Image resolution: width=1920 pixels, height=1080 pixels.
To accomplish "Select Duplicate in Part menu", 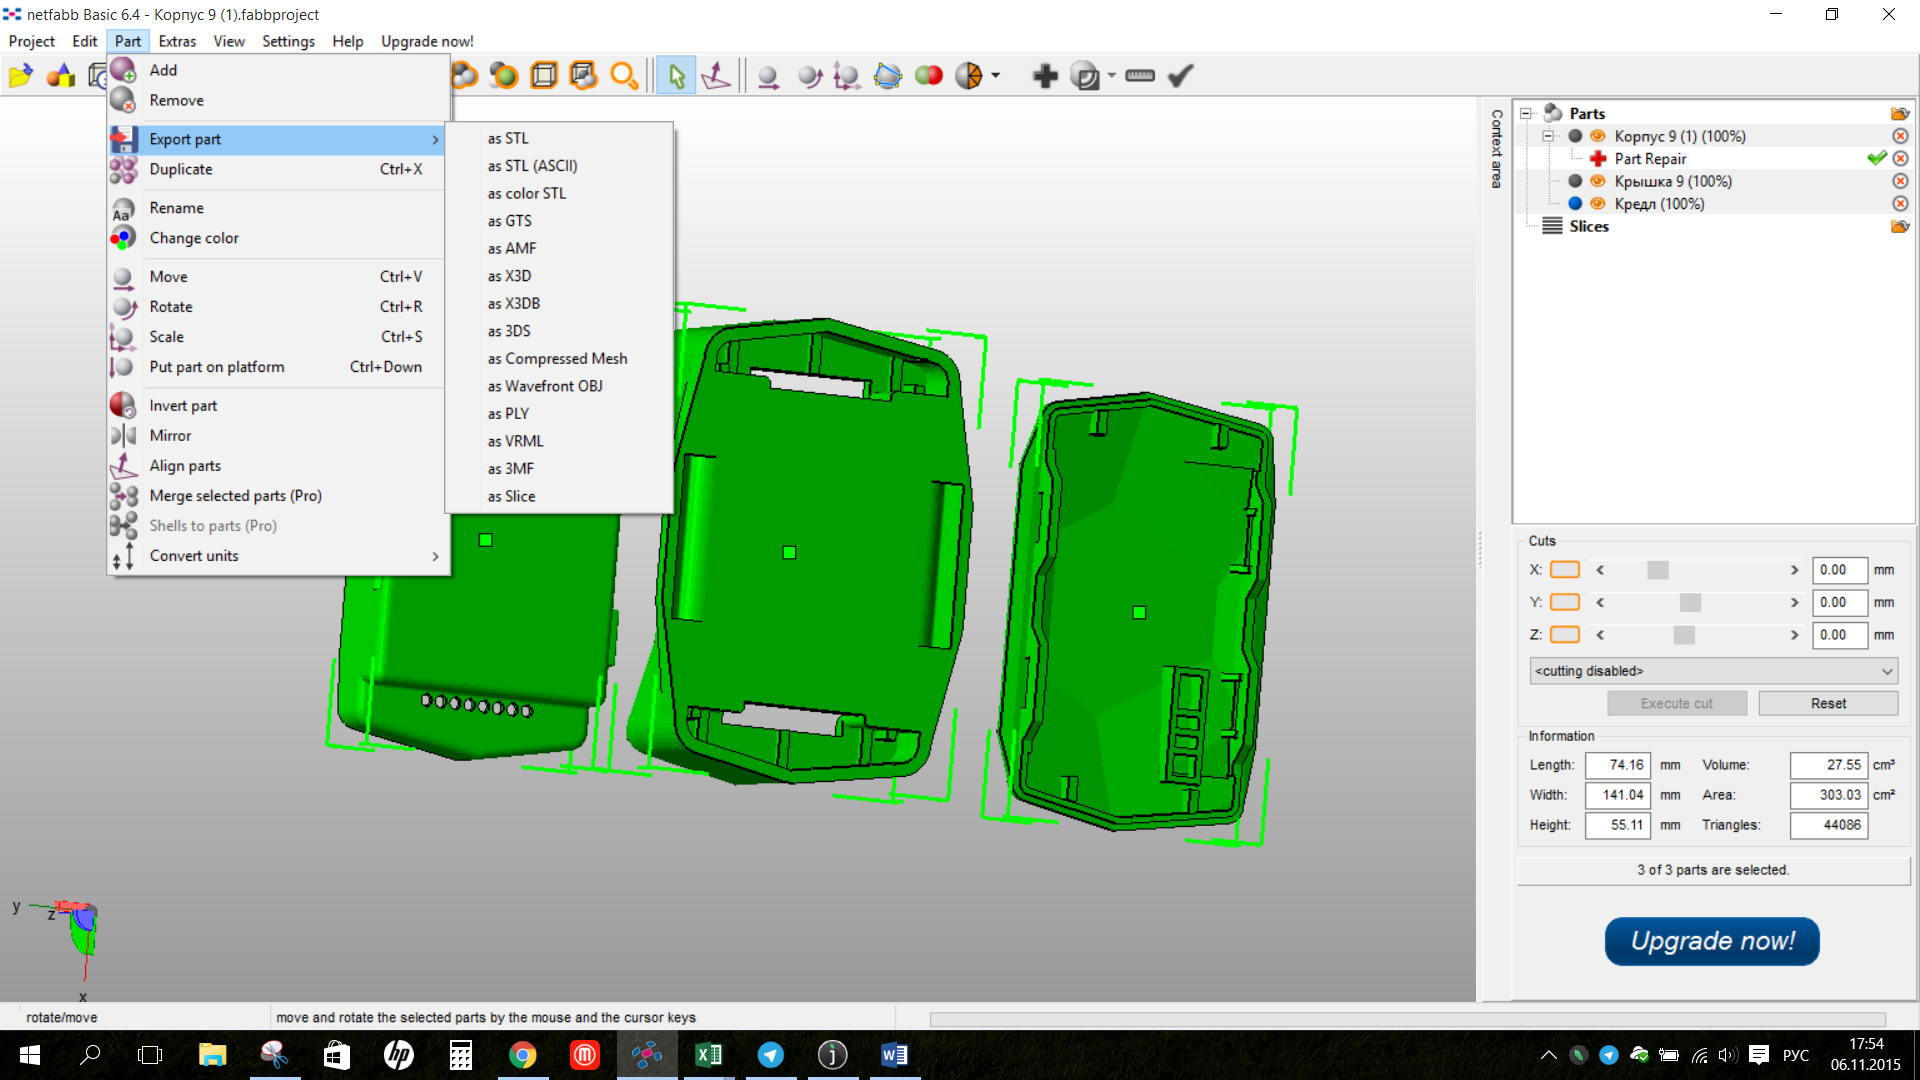I will 278,169.
